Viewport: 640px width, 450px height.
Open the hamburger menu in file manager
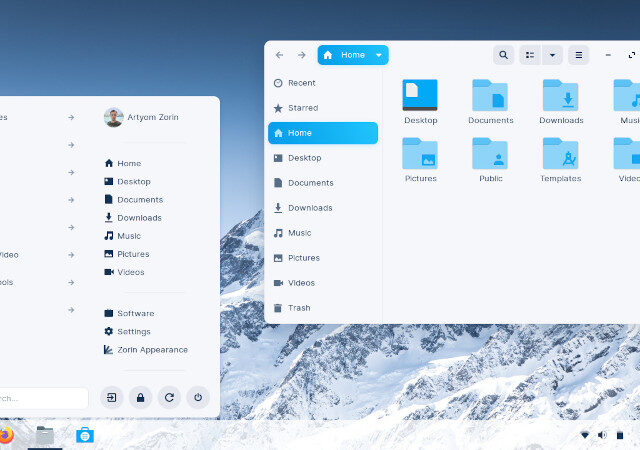click(x=578, y=55)
